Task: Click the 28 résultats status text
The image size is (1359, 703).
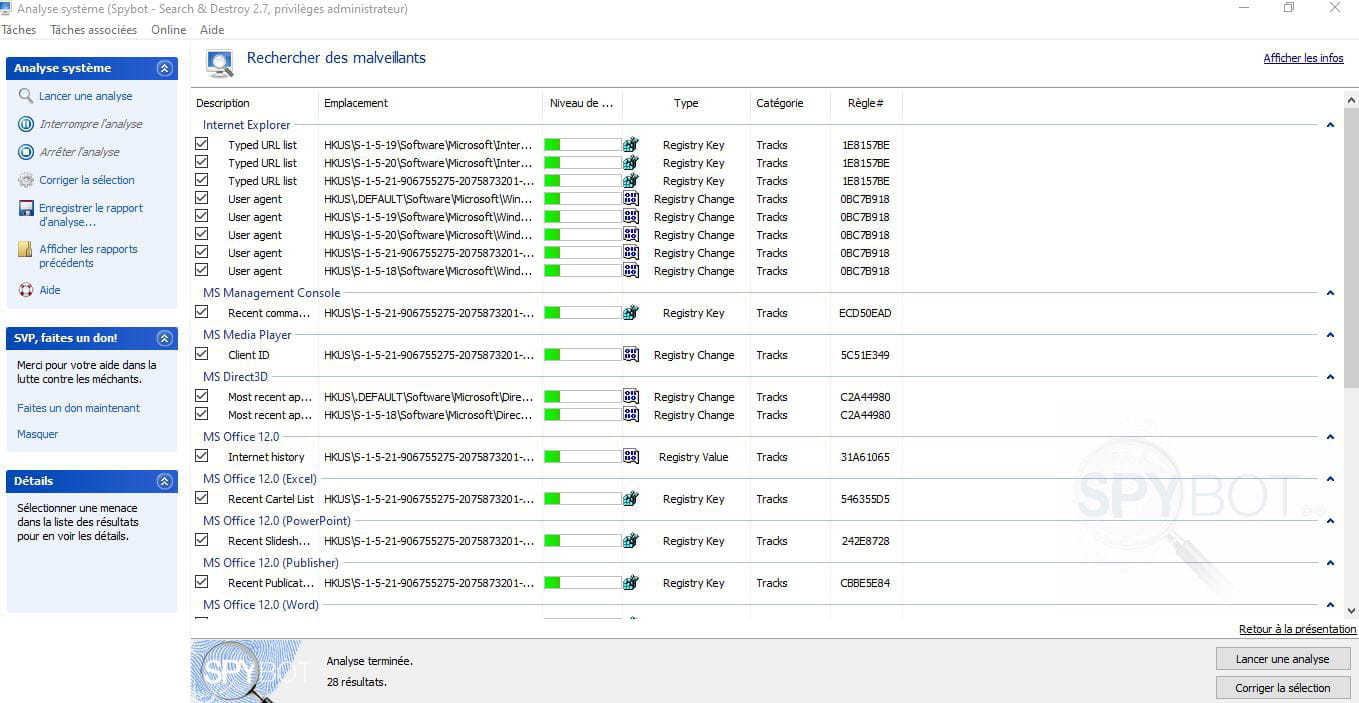Action: (x=356, y=682)
